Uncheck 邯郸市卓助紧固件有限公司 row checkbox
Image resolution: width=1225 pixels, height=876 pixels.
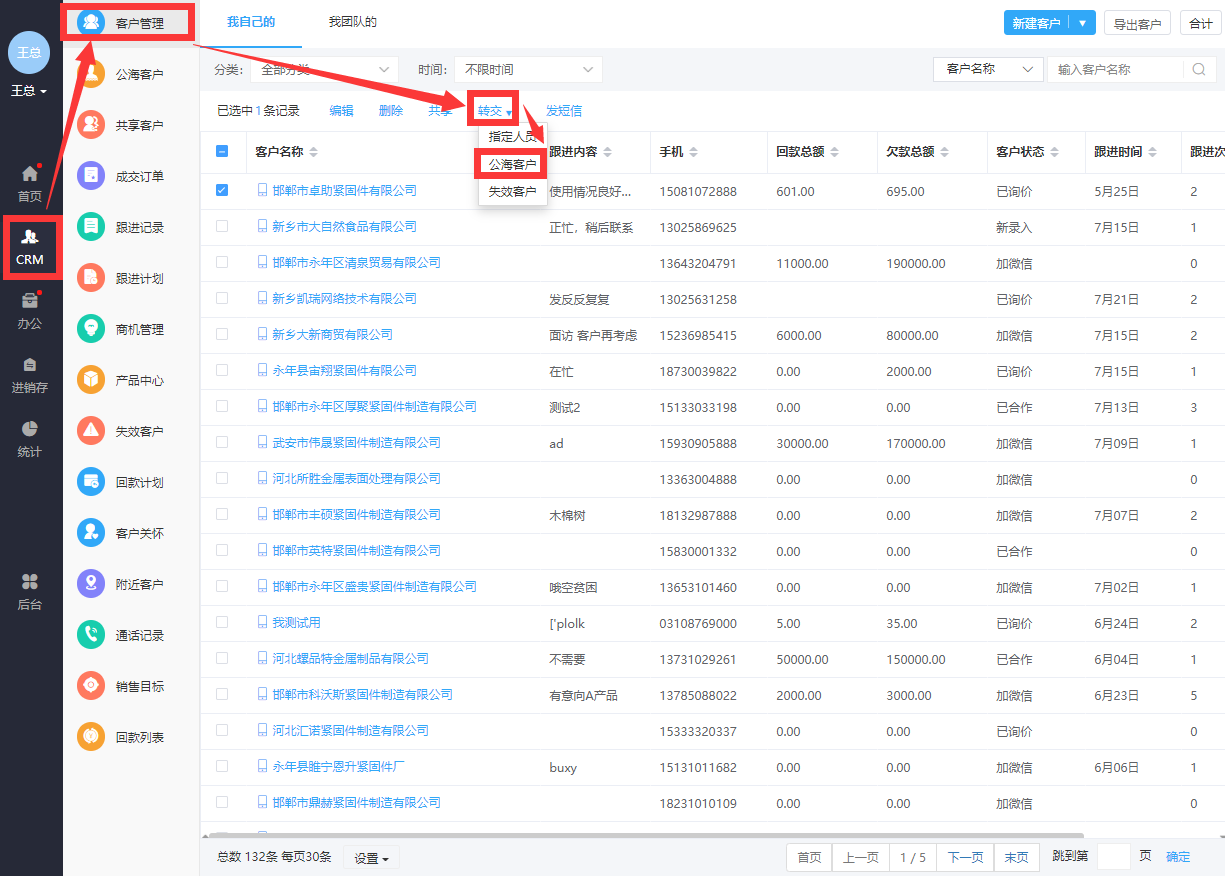coord(222,190)
